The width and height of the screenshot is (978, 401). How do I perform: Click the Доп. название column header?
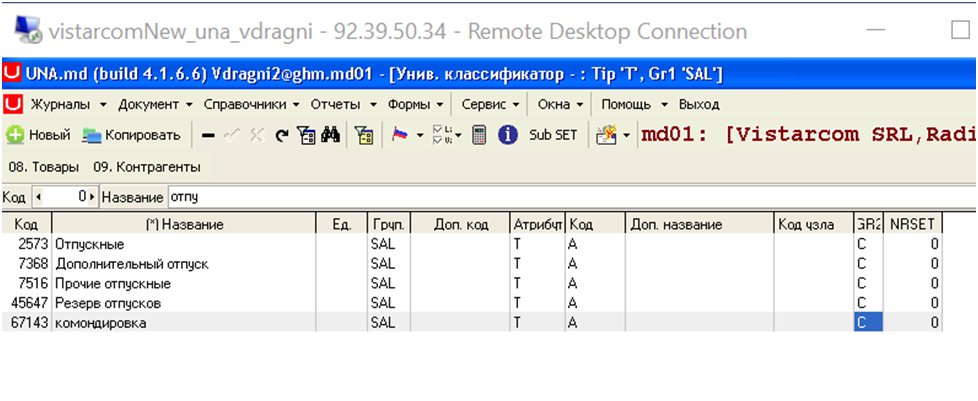pyautogui.click(x=700, y=225)
